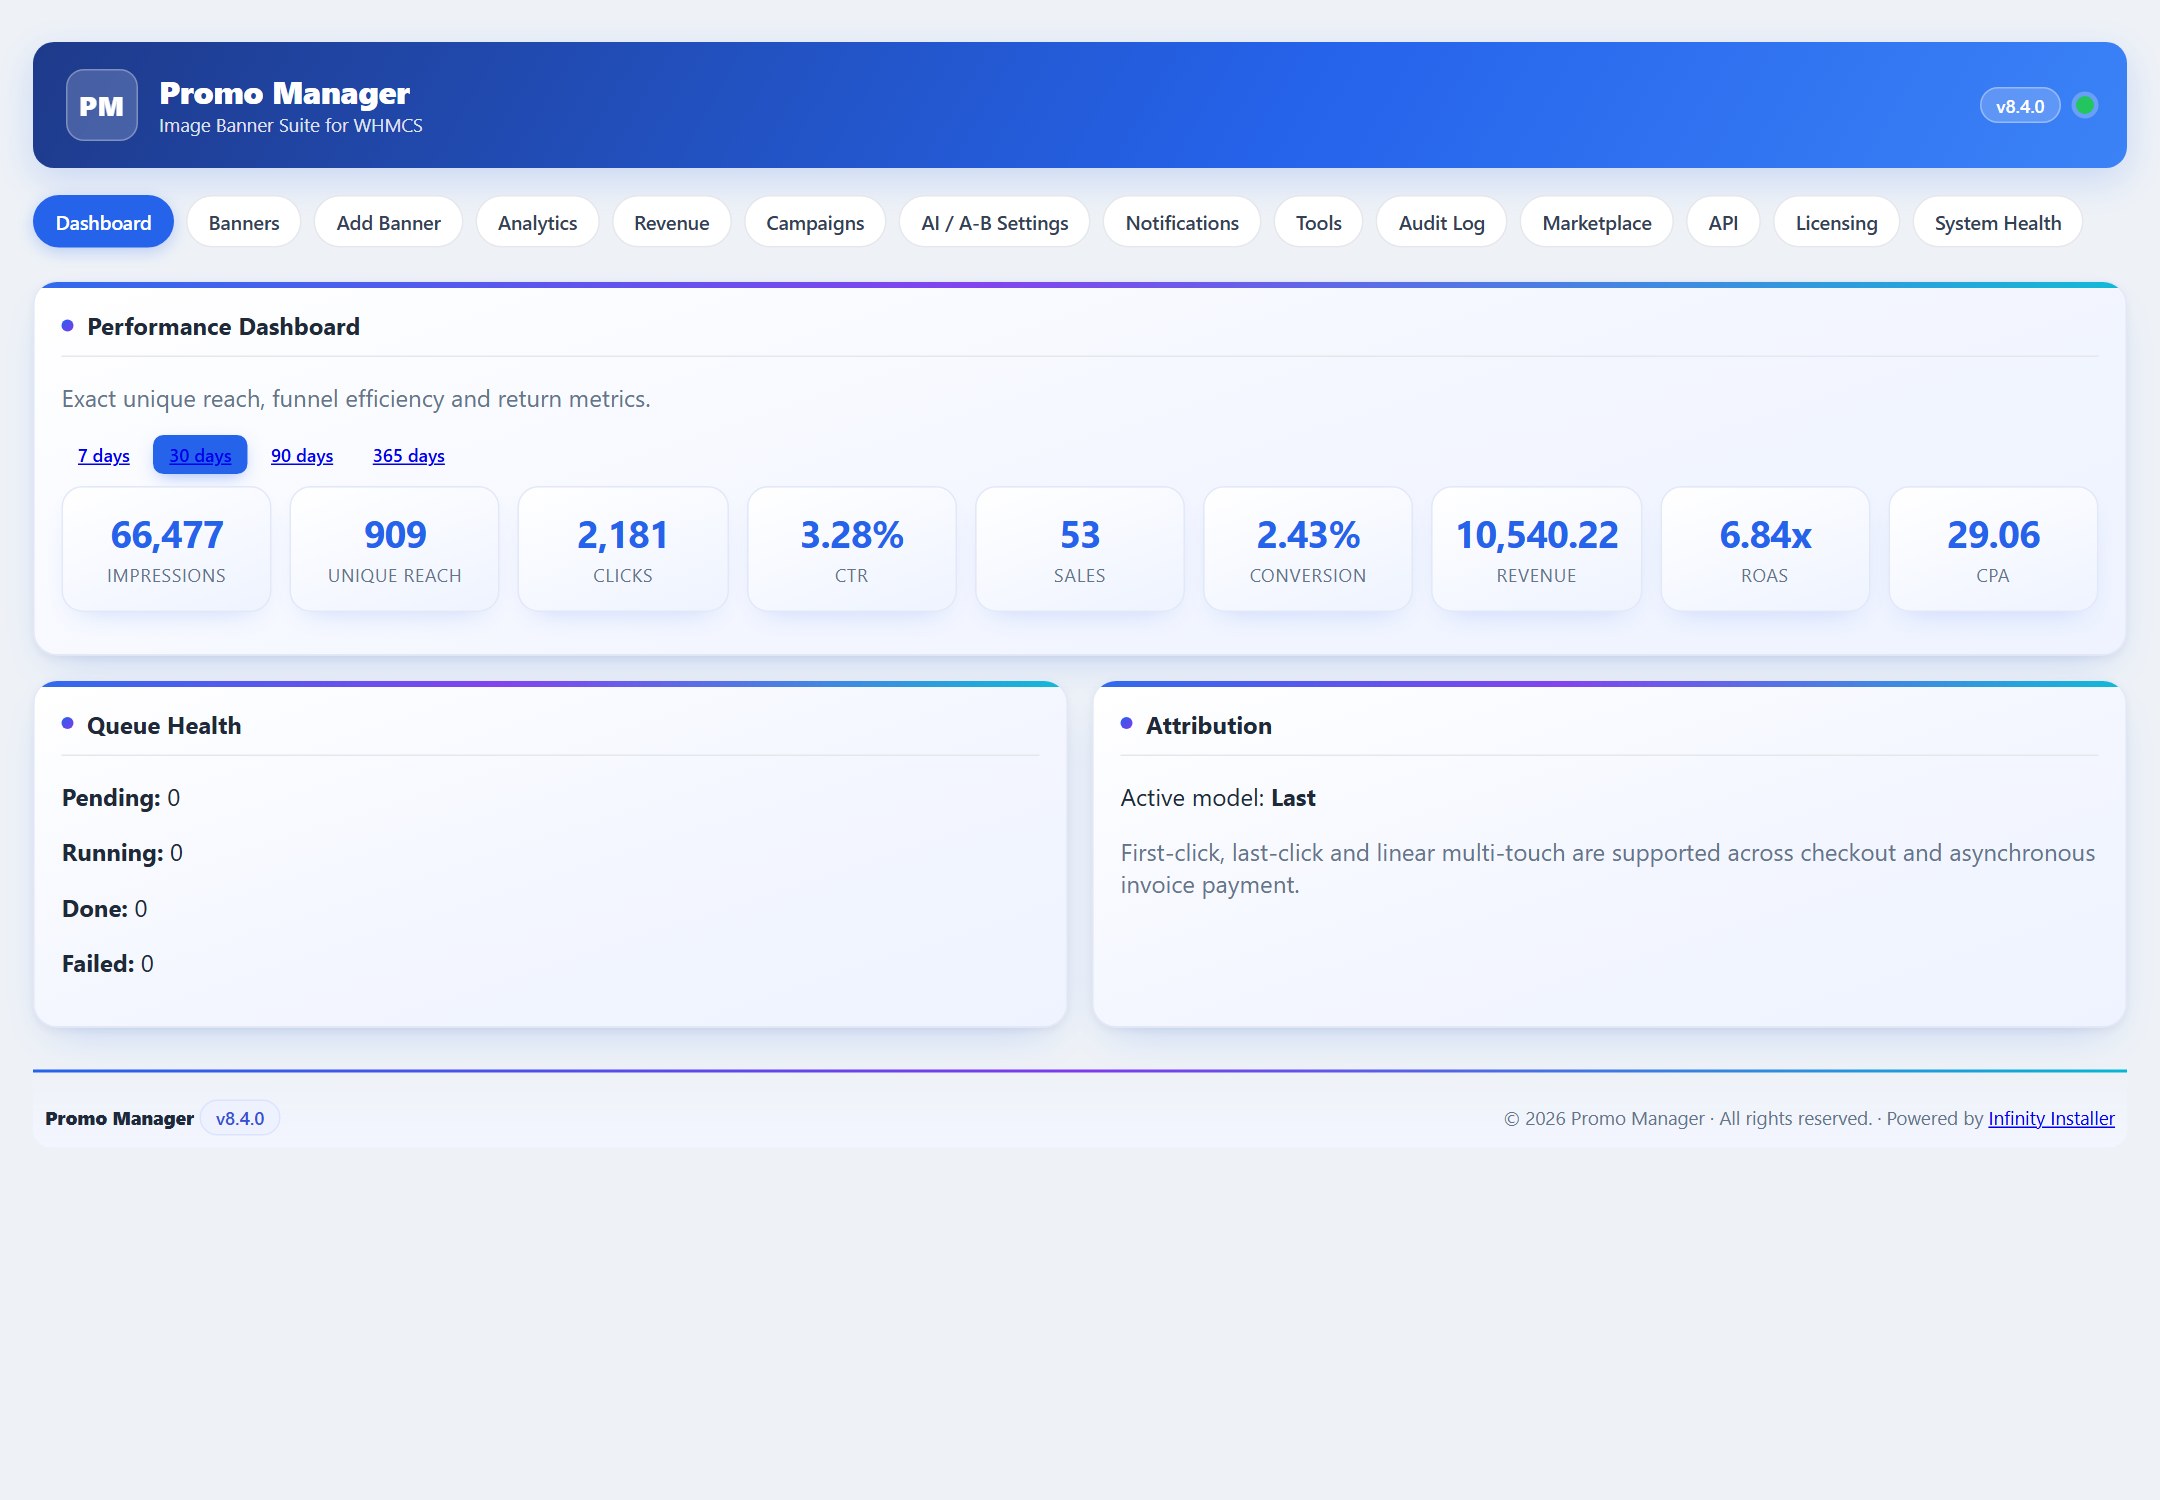Click the 10,540.22 Revenue card
Screen dimensions: 2160x1500
[x=1536, y=549]
